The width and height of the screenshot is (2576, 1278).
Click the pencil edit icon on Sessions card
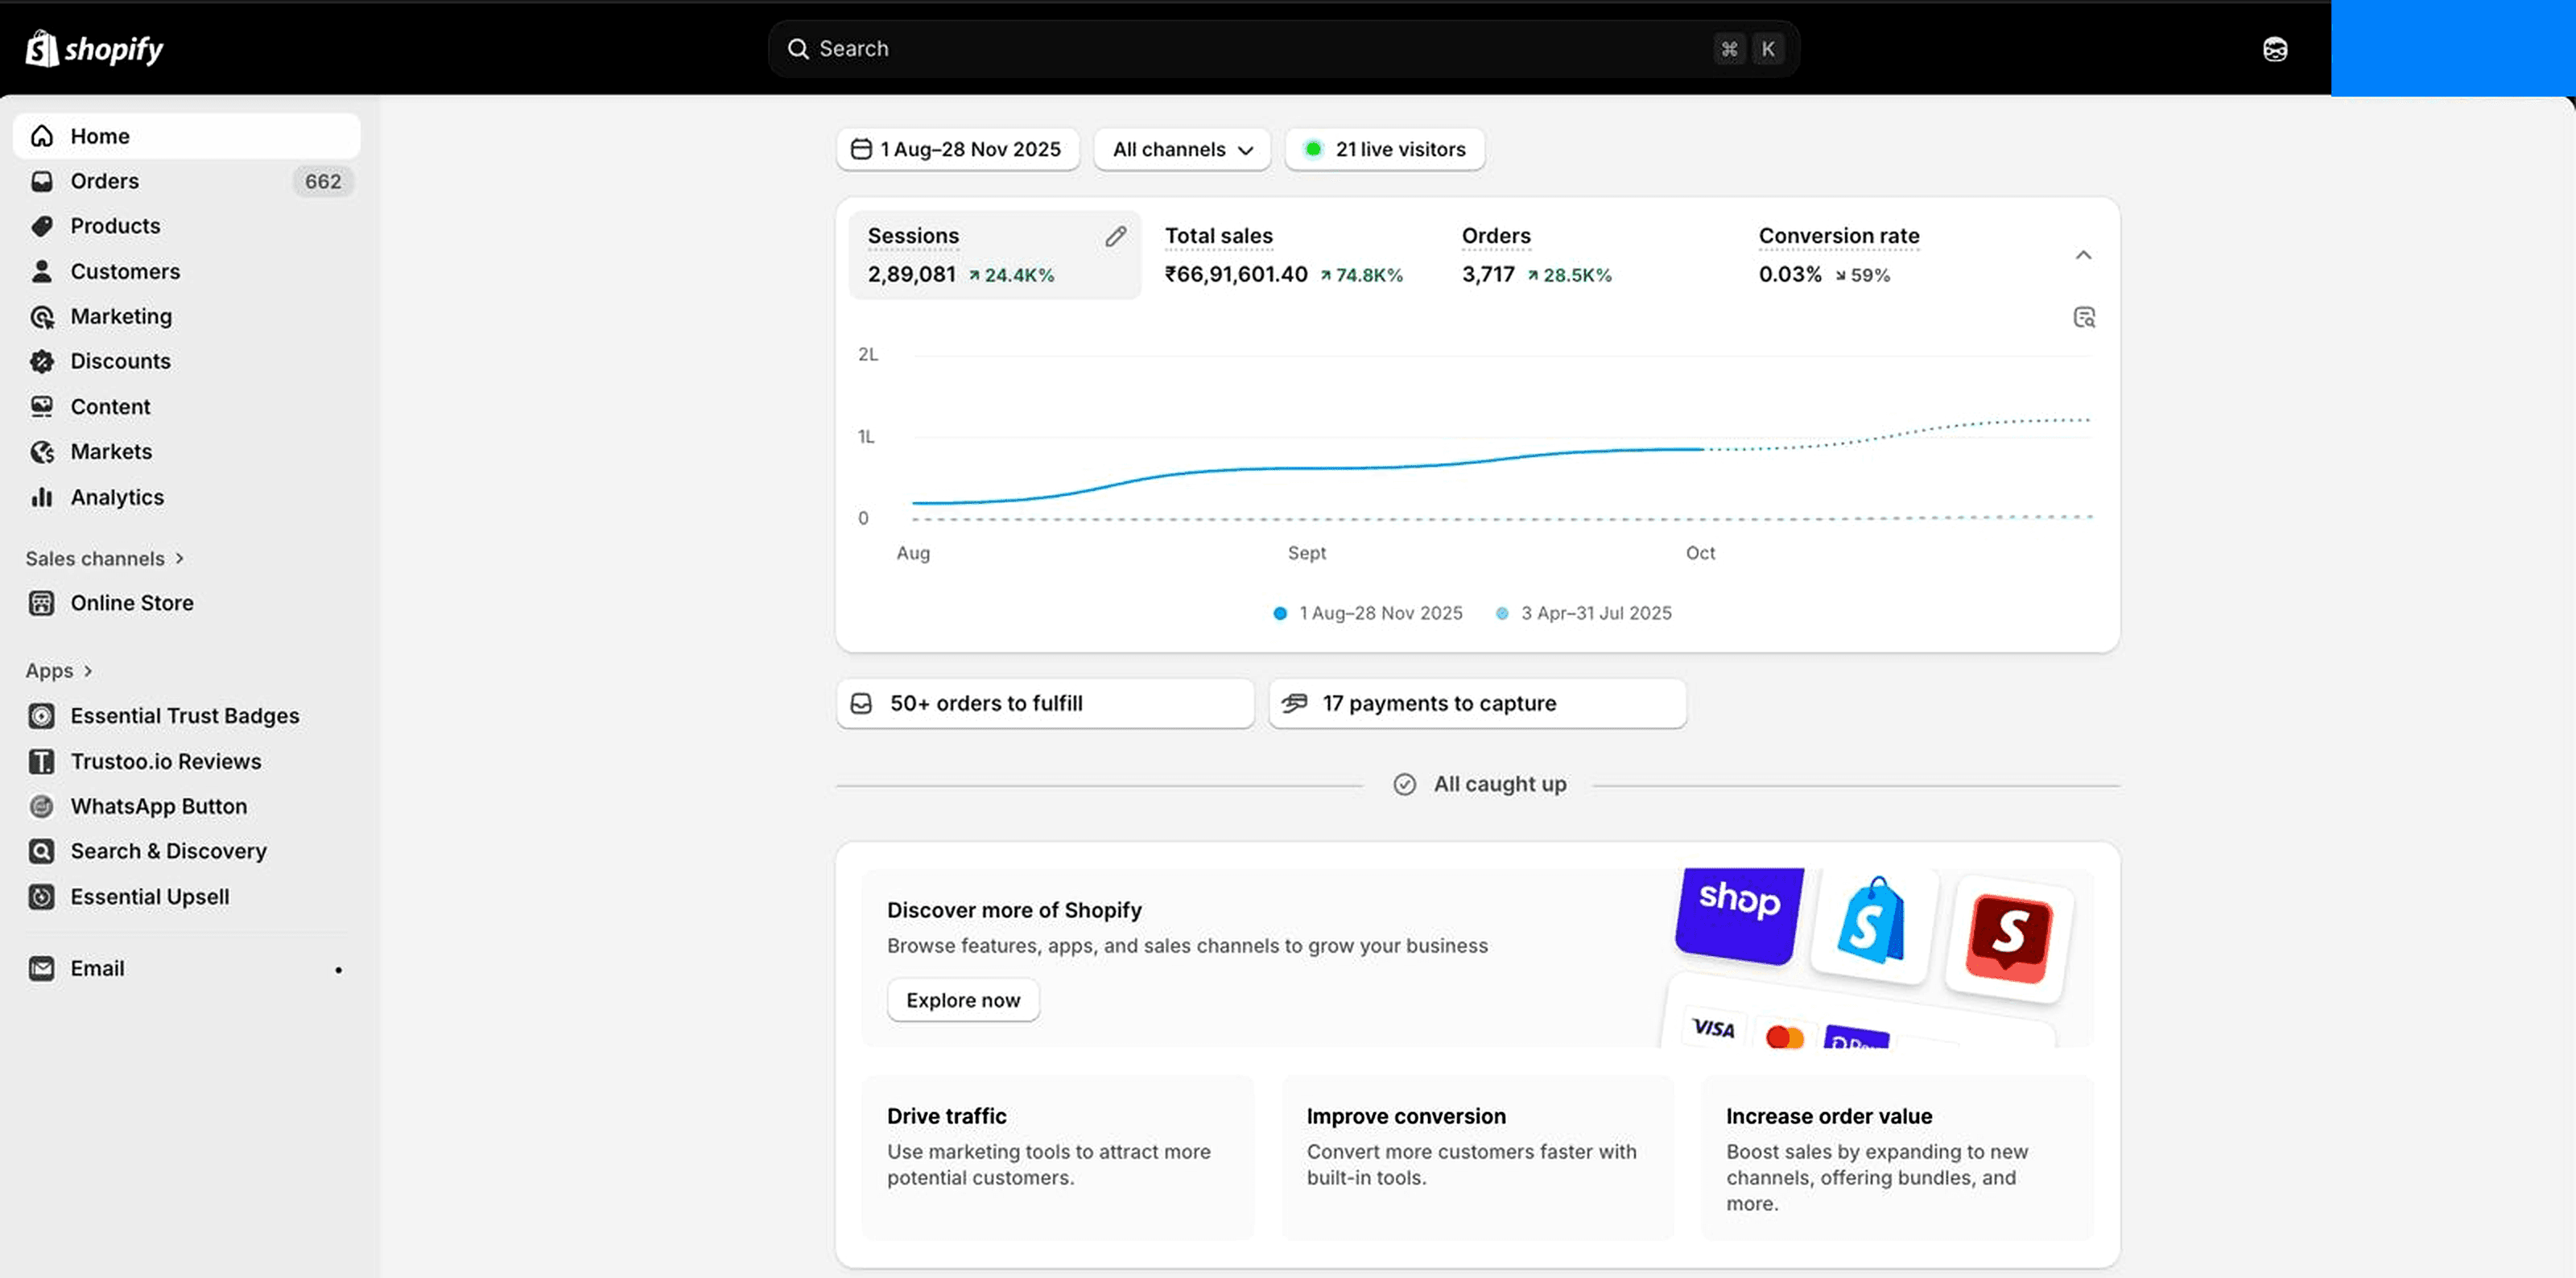pyautogui.click(x=1115, y=237)
